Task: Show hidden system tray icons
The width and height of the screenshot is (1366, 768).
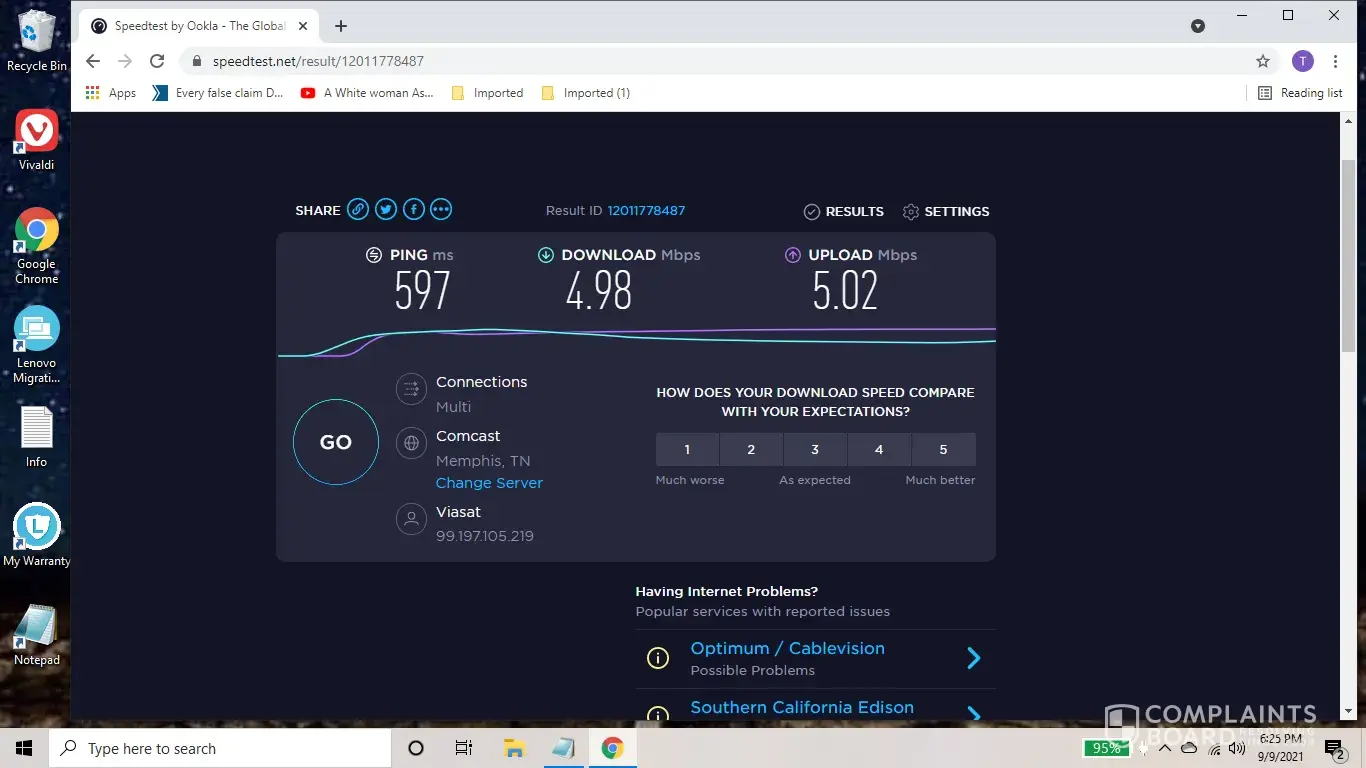Action: tap(1164, 748)
